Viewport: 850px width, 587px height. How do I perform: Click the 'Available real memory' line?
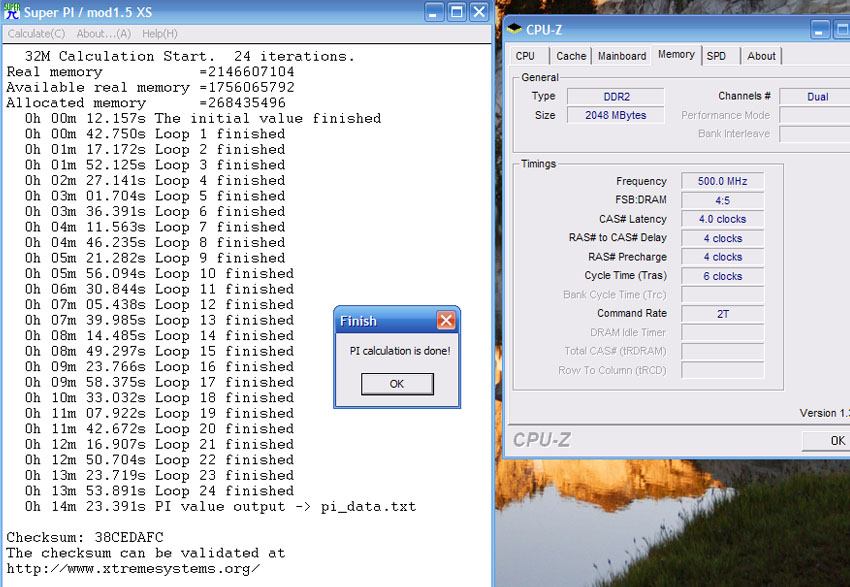point(150,87)
